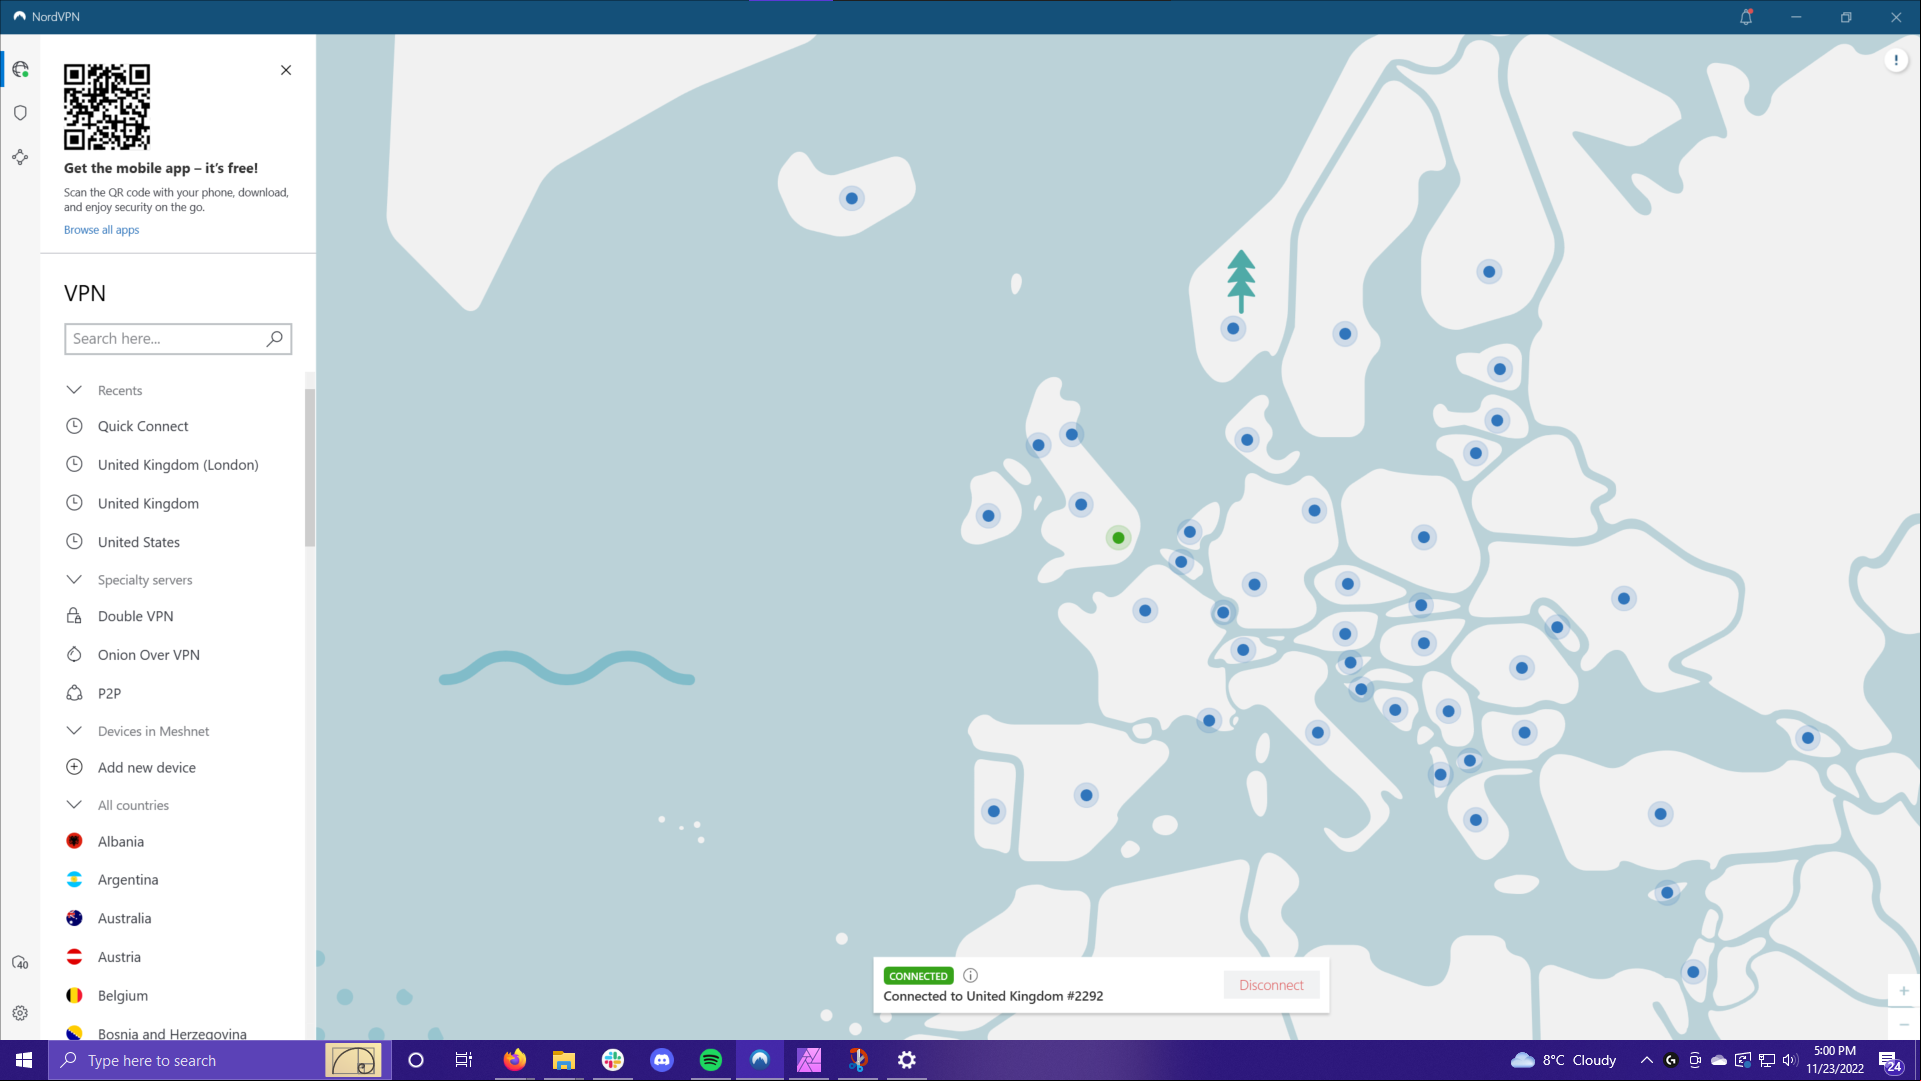Click the Finland server pin on map
This screenshot has width=1921, height=1081.
(x=1489, y=272)
